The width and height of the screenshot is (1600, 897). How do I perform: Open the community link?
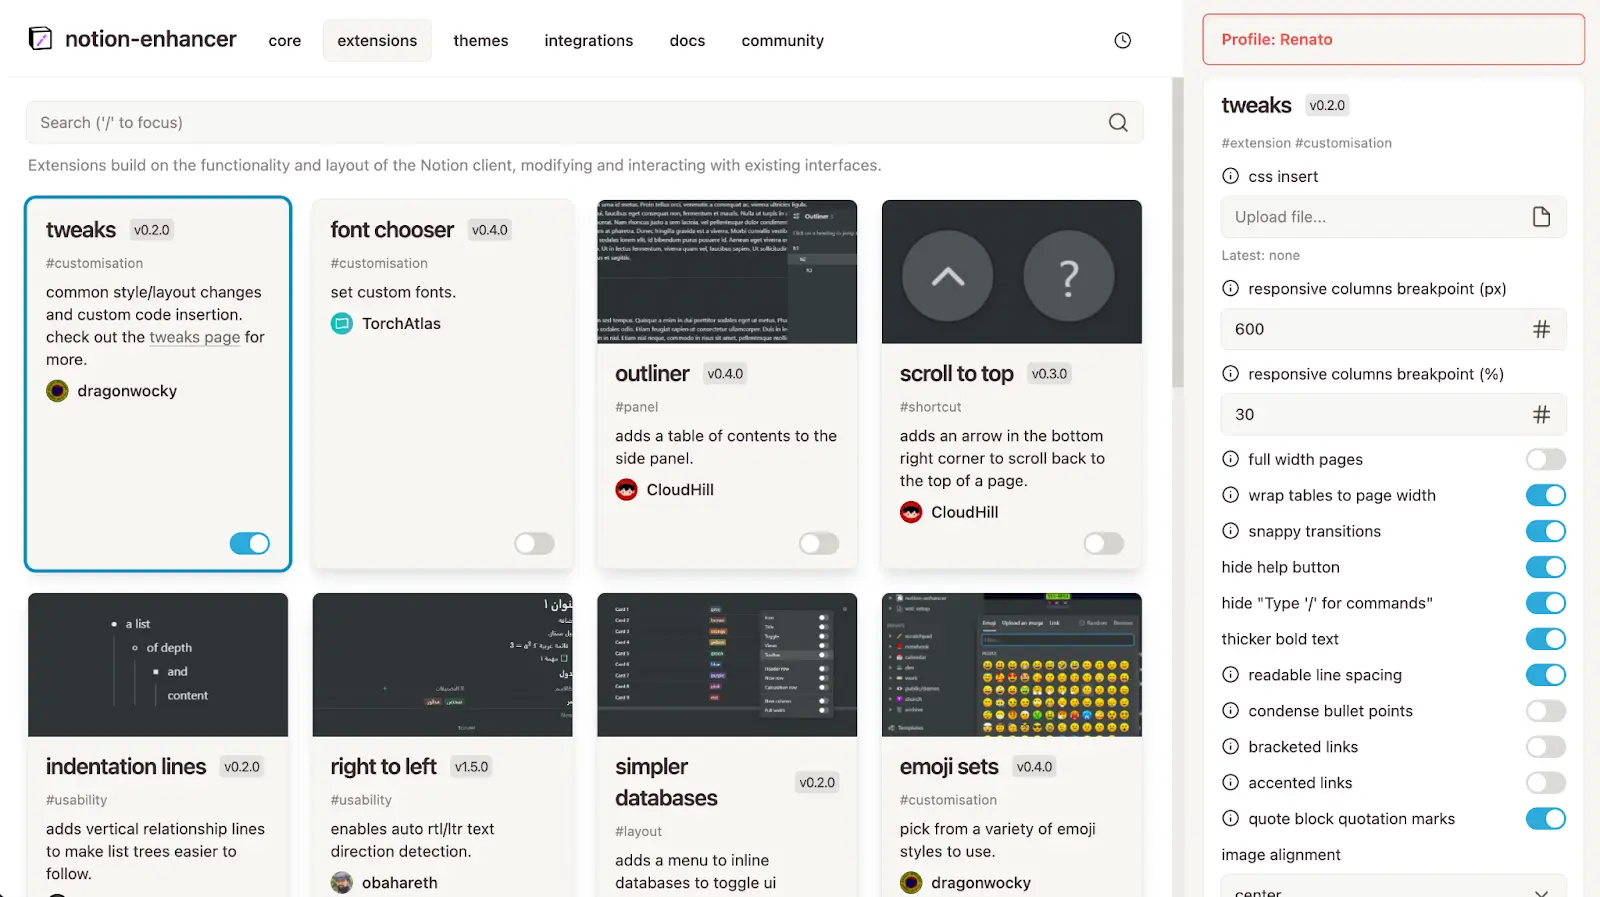pyautogui.click(x=783, y=41)
